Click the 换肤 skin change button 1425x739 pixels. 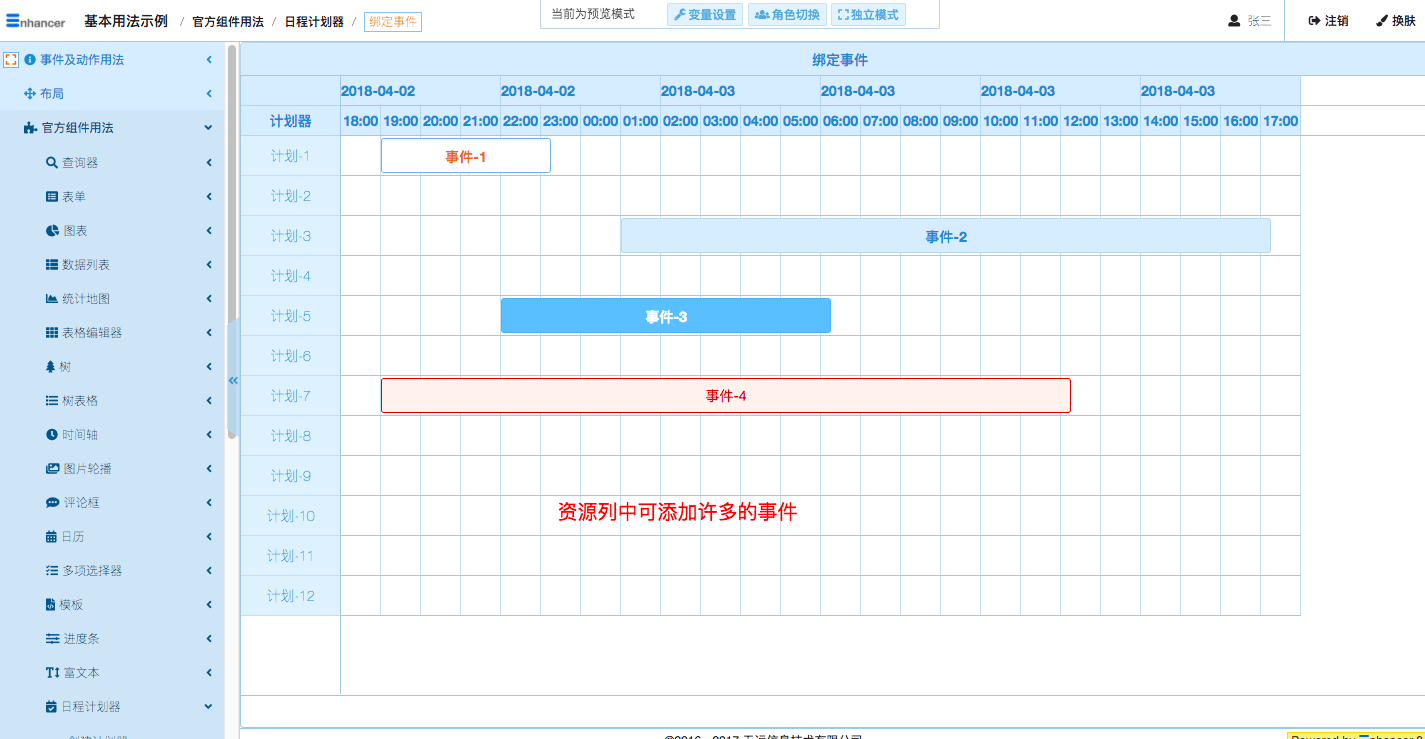coord(1395,21)
